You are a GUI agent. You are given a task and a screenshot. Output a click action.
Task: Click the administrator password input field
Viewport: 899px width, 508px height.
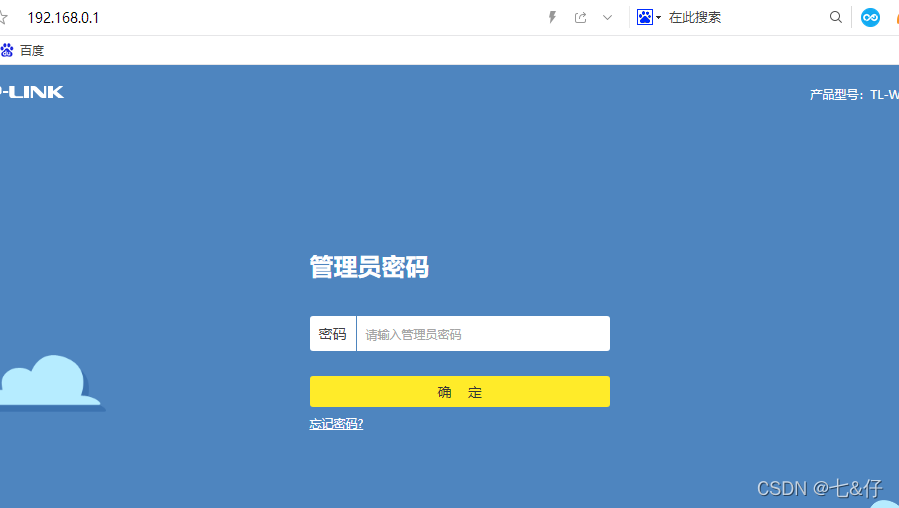[x=483, y=334]
